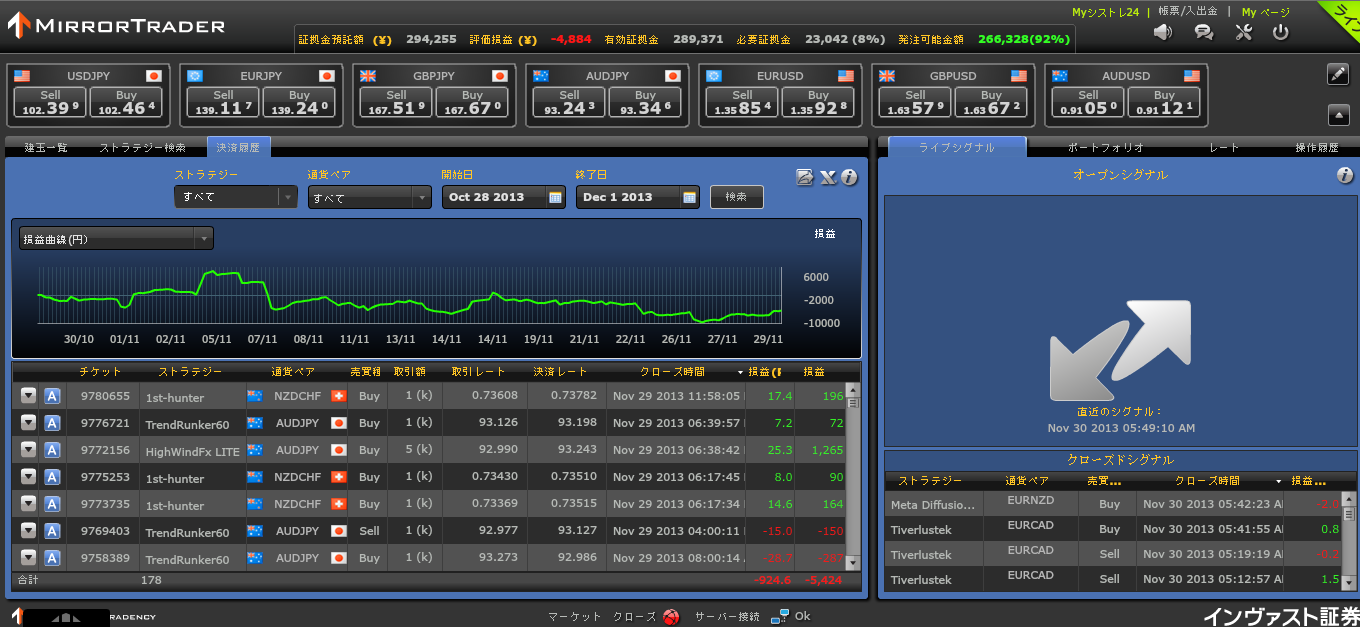This screenshot has width=1360, height=627.
Task: Click the A icon for ticket 9773735
Action: point(53,504)
